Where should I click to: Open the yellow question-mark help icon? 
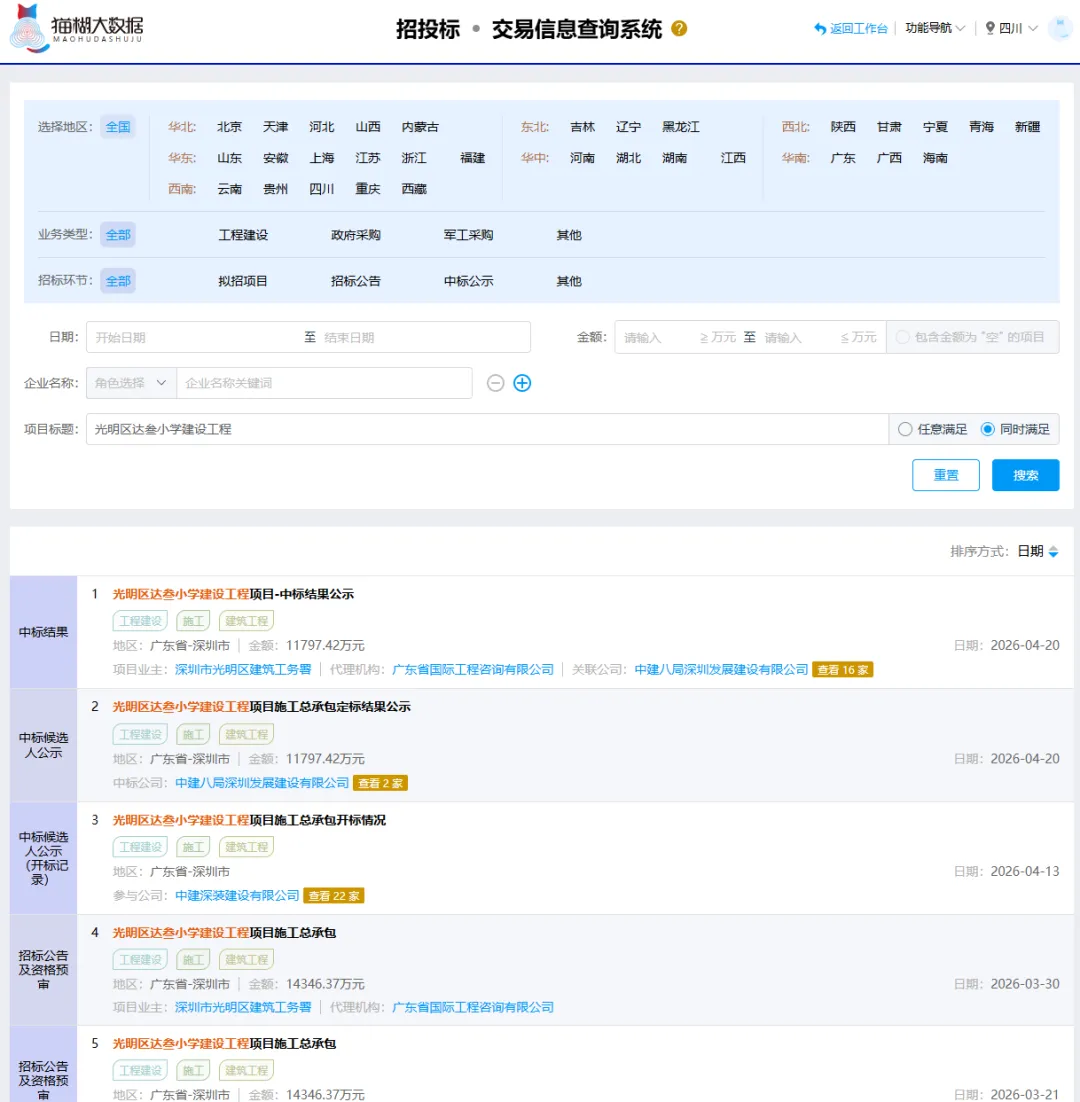[679, 29]
